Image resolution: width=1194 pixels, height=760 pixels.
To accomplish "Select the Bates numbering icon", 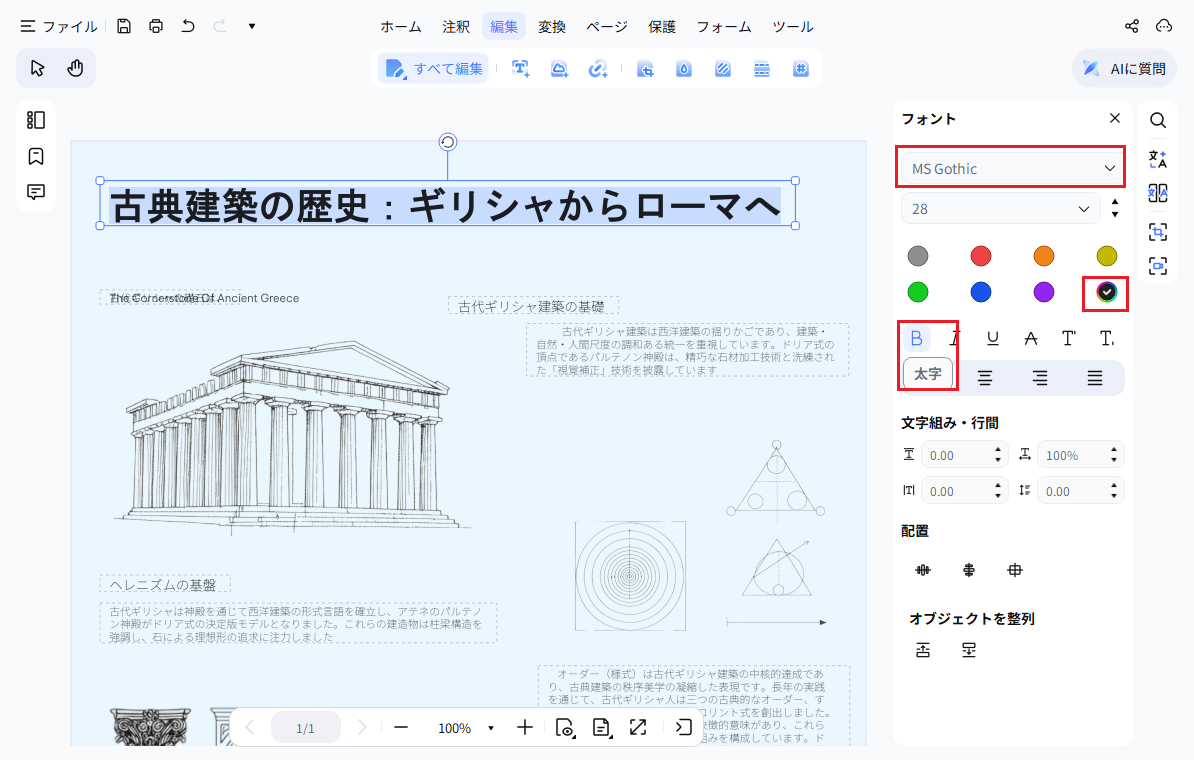I will click(x=800, y=69).
